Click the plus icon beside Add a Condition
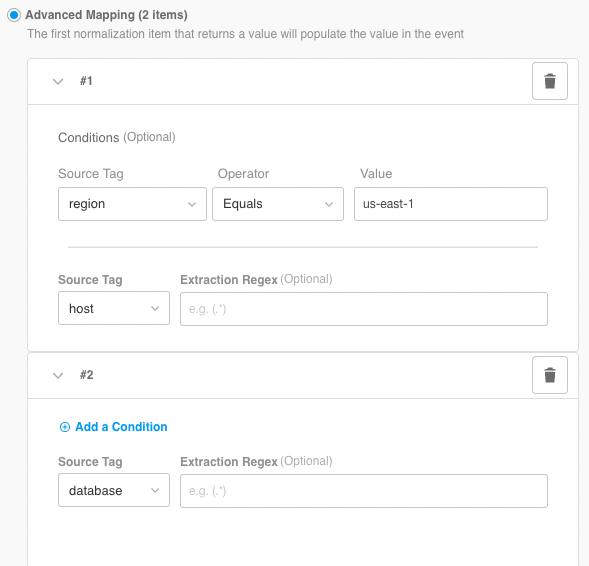The width and height of the screenshot is (589, 566). pyautogui.click(x=65, y=427)
